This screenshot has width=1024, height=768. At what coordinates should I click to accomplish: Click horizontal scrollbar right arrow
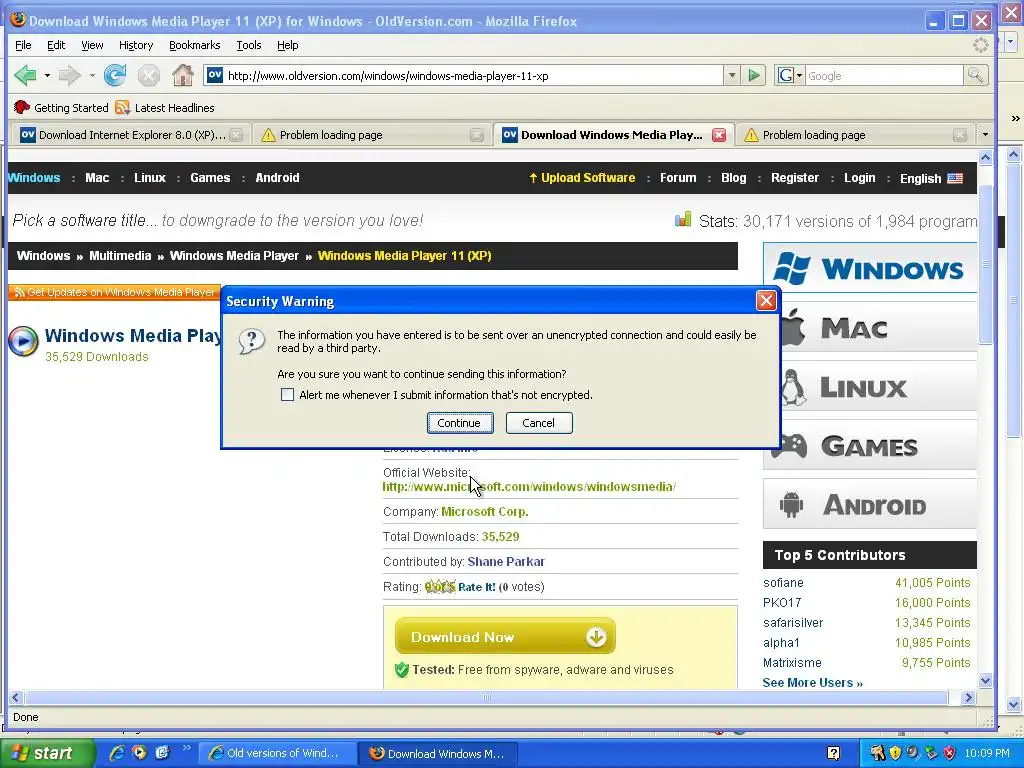(968, 697)
